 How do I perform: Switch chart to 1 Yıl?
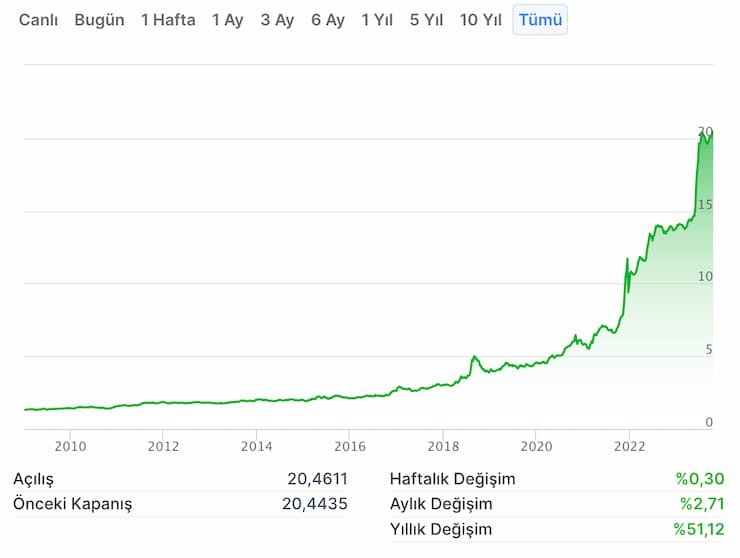coord(377,20)
